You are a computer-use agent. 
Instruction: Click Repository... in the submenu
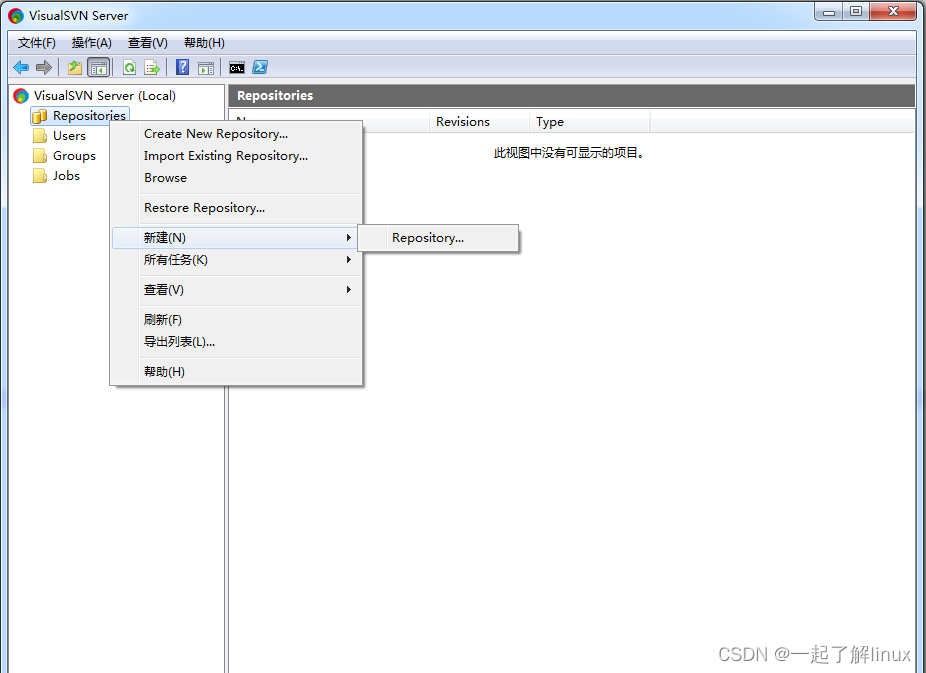(x=428, y=238)
